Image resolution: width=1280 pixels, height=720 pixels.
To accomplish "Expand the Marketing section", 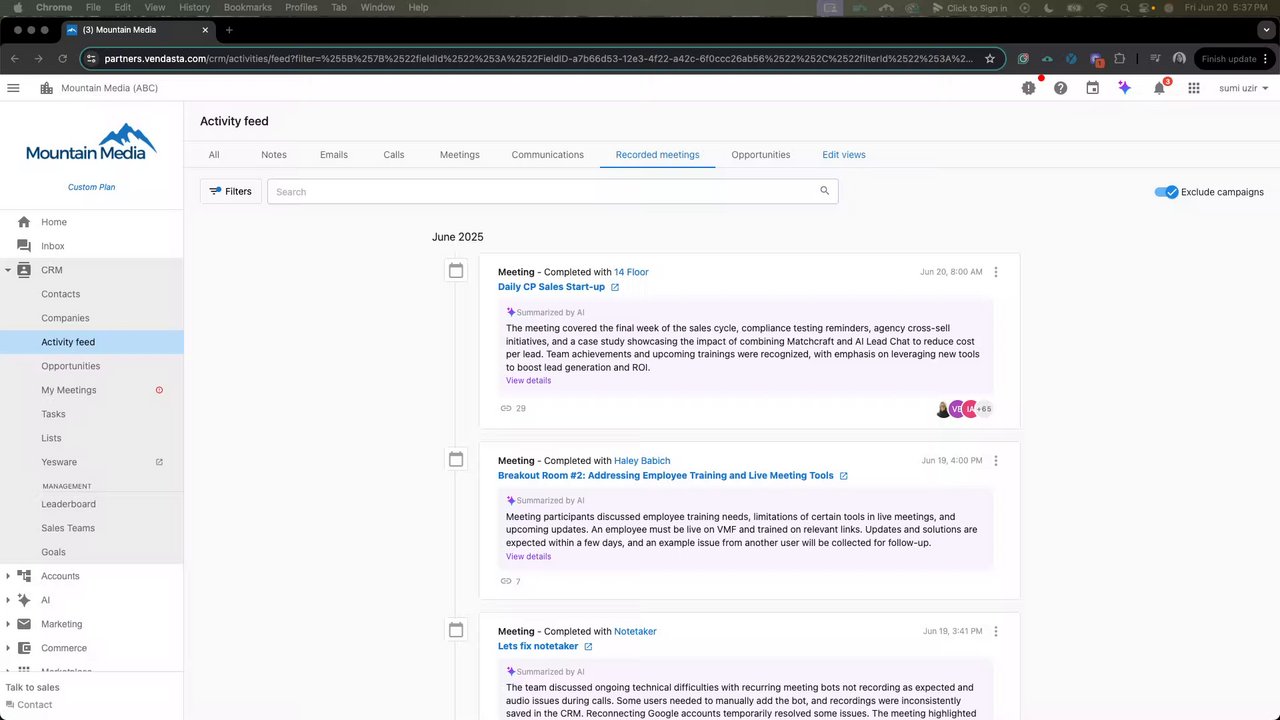I will [x=8, y=624].
